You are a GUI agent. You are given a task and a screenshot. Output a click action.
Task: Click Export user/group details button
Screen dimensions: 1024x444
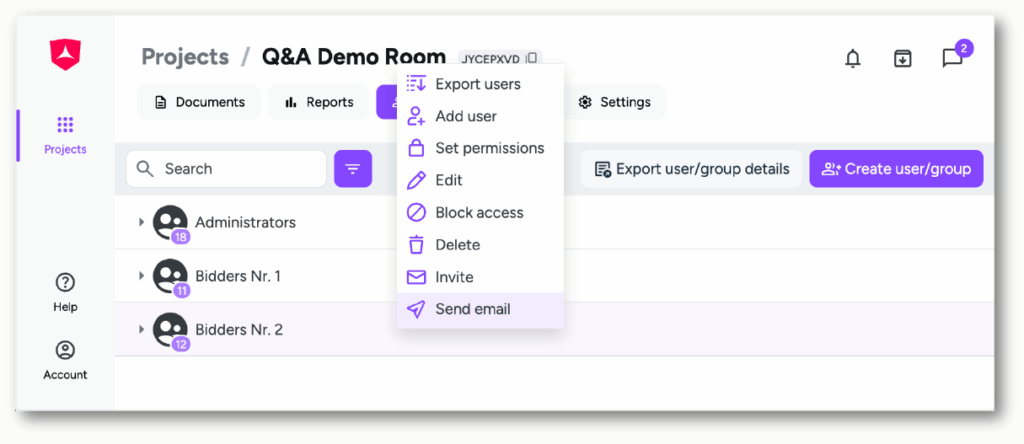tap(691, 169)
